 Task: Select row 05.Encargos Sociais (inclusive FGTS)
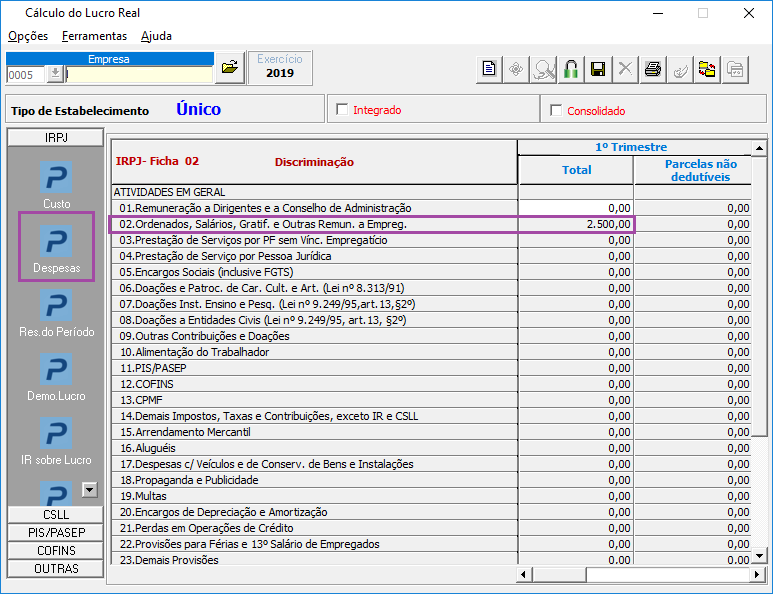[x=315, y=272]
